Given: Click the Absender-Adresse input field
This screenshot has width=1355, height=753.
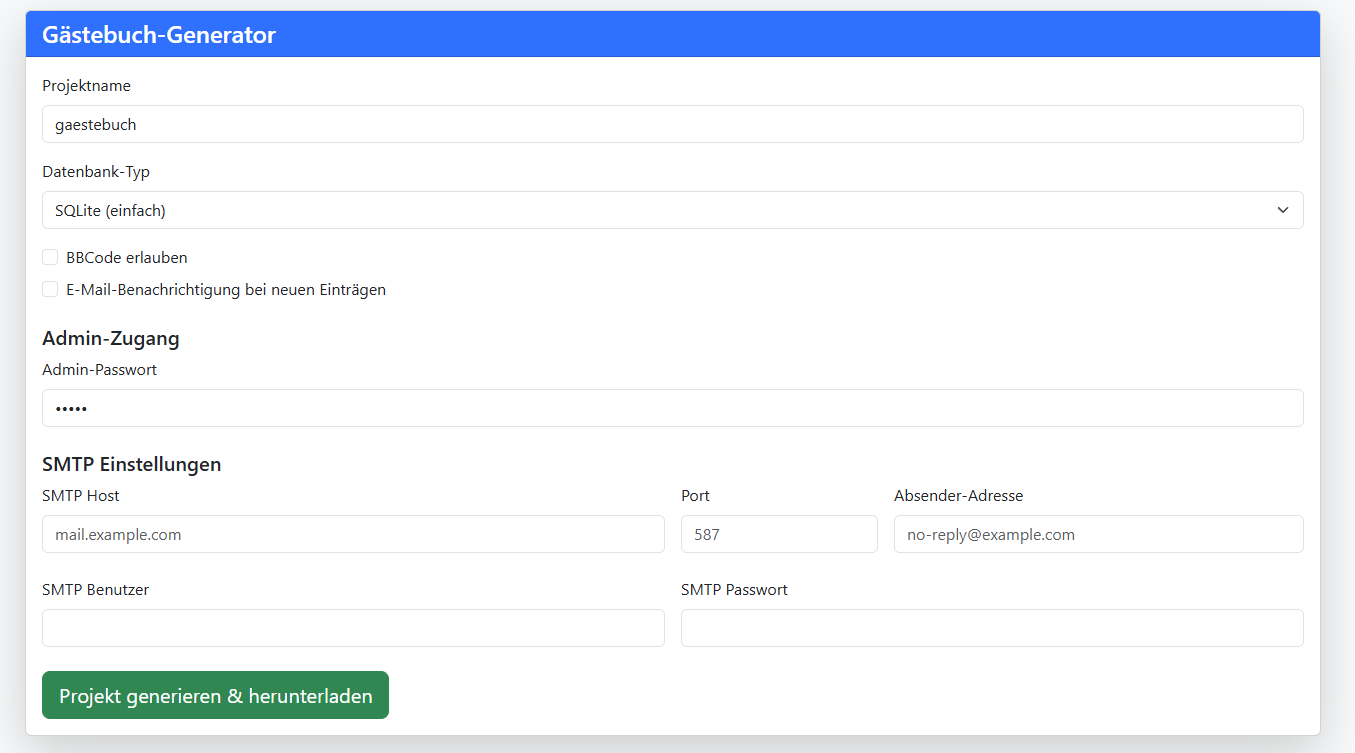Looking at the screenshot, I should pos(1098,534).
